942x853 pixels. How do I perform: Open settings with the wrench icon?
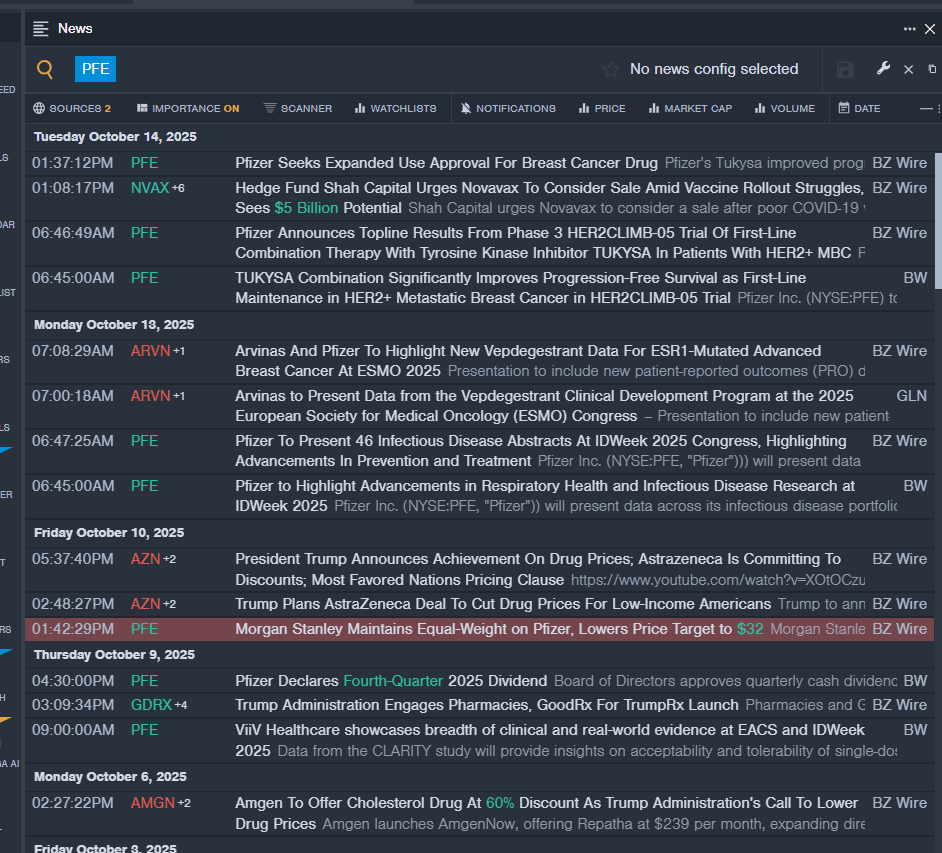(x=883, y=68)
